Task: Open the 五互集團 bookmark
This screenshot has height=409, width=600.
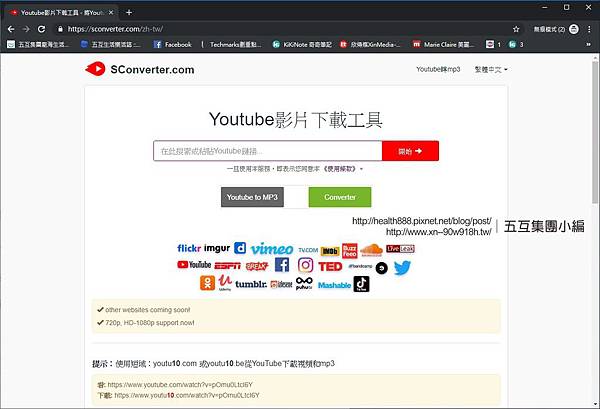Action: 38,44
